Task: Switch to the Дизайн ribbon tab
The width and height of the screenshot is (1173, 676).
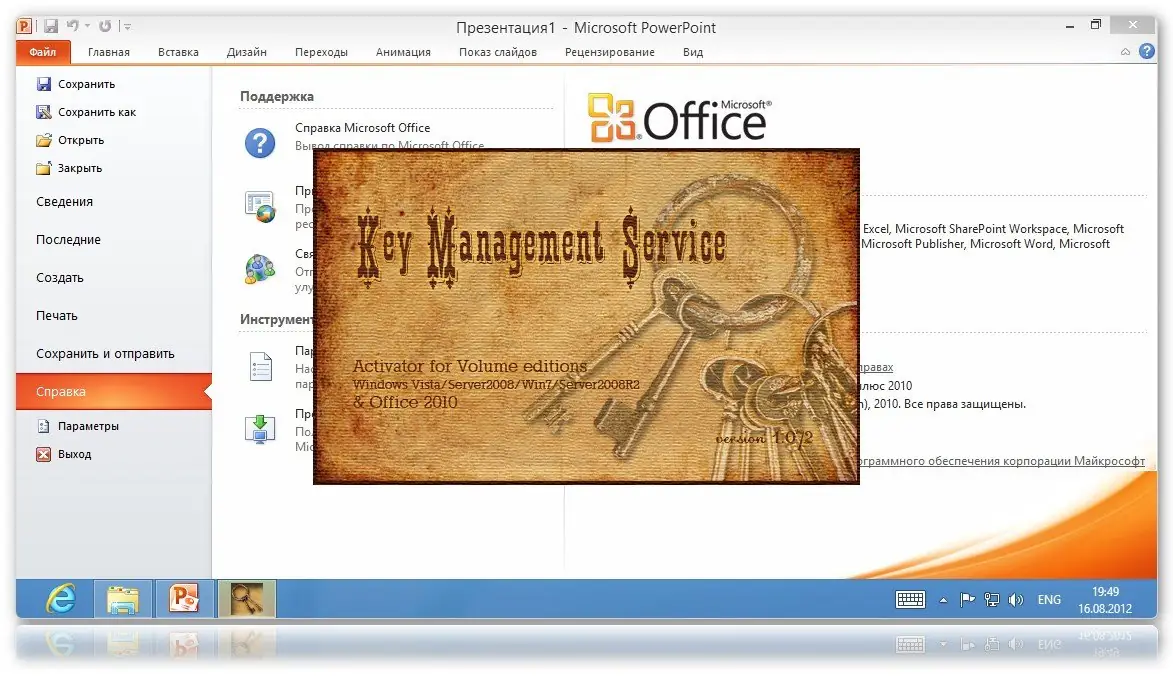Action: [247, 52]
